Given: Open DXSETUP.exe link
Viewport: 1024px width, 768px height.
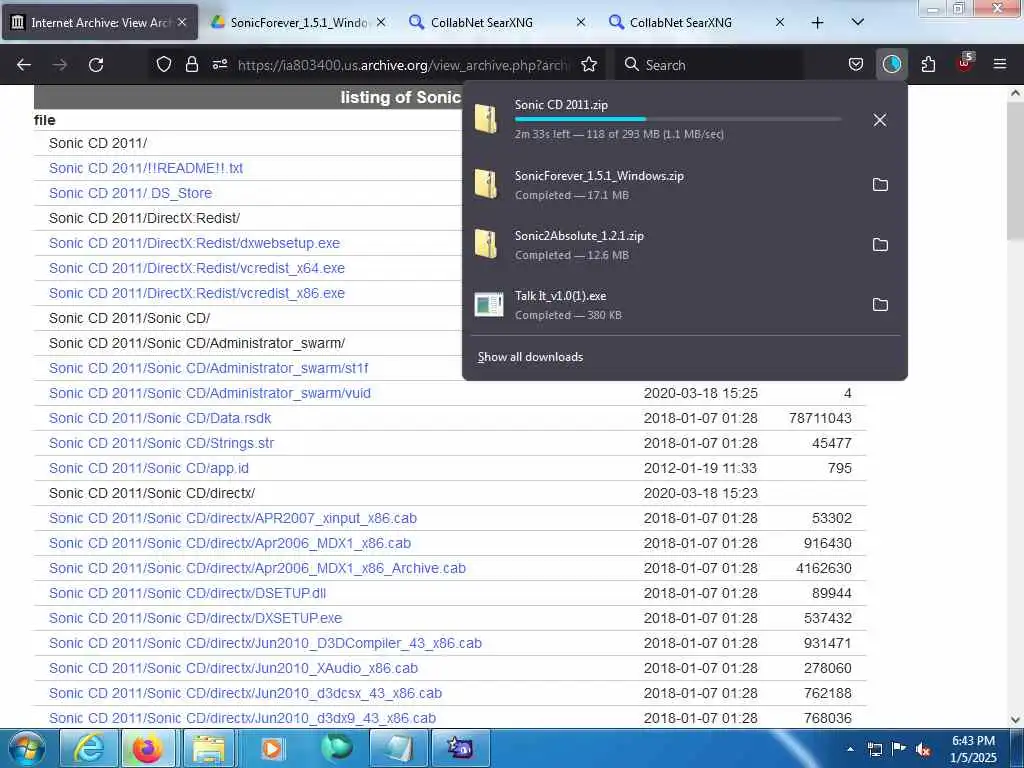Looking at the screenshot, I should pos(195,618).
